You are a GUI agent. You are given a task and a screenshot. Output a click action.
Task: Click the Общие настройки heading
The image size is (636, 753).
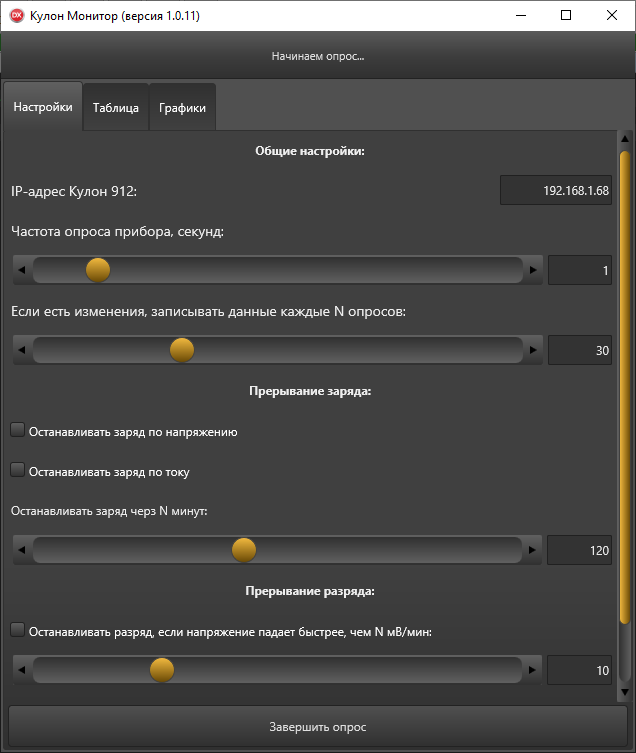point(310,151)
